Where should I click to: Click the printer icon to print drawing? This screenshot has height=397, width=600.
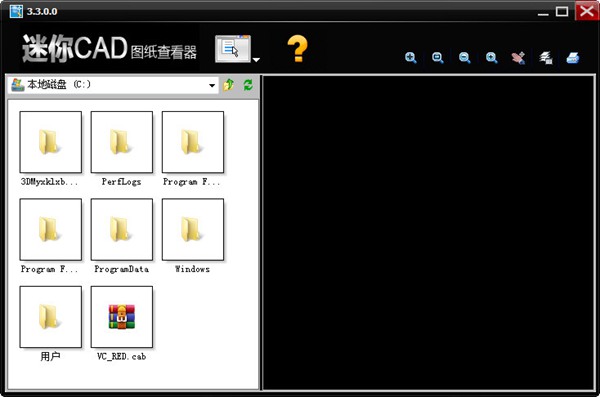click(573, 58)
